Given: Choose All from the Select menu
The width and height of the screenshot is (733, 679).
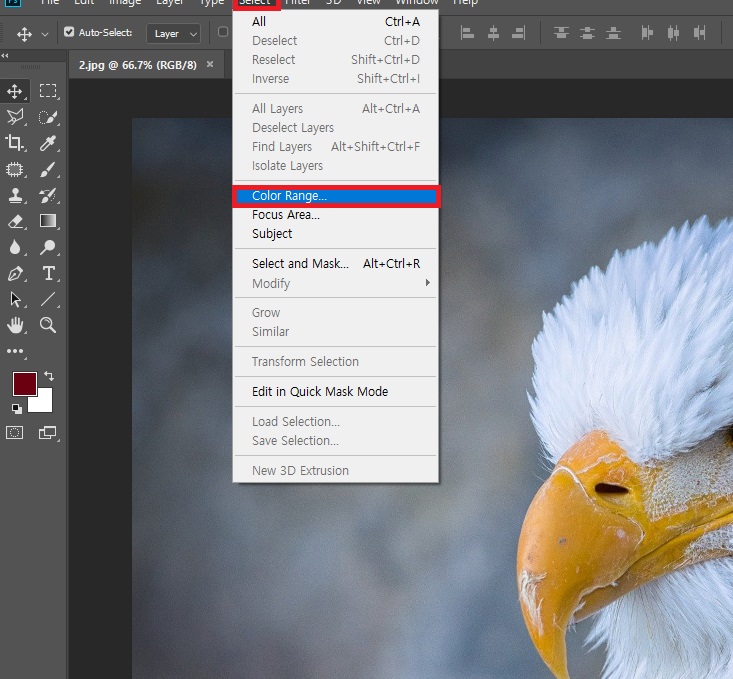Looking at the screenshot, I should click(x=336, y=22).
